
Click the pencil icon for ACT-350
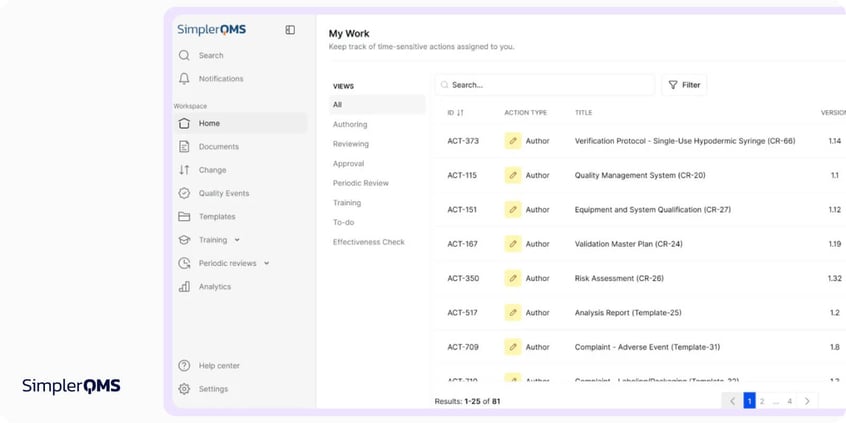513,278
